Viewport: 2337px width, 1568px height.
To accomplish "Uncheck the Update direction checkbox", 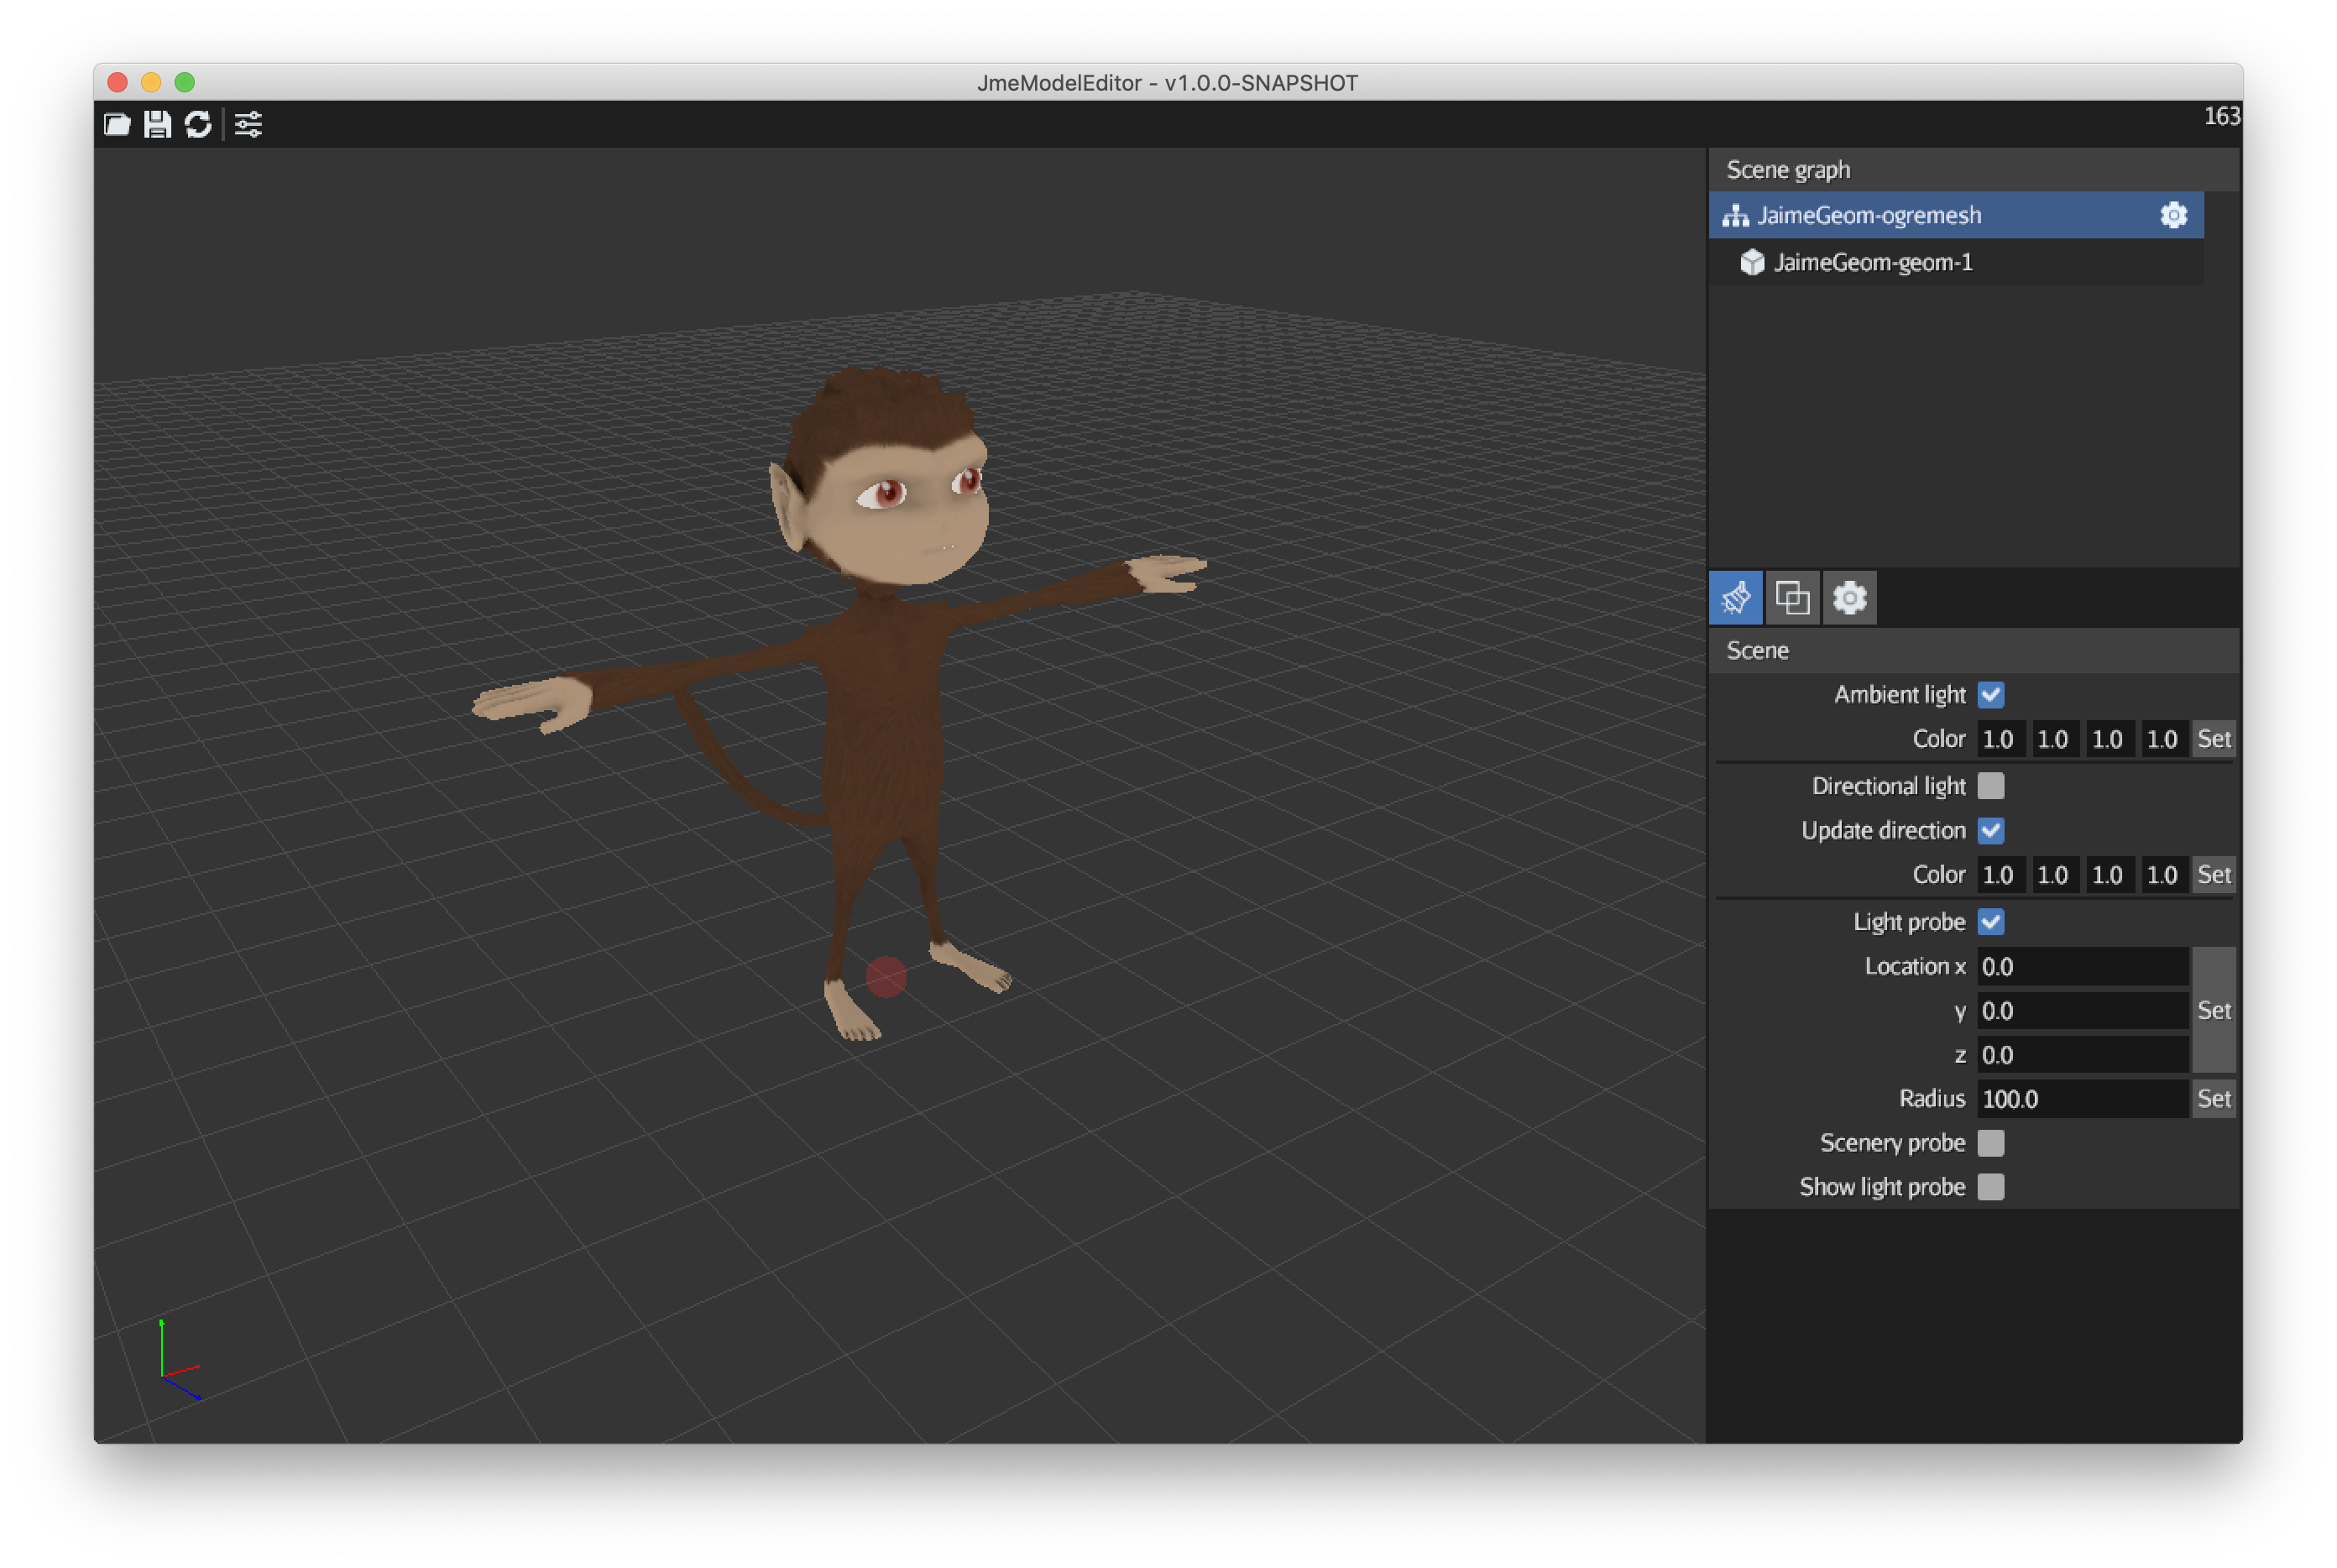I will coord(1990,830).
